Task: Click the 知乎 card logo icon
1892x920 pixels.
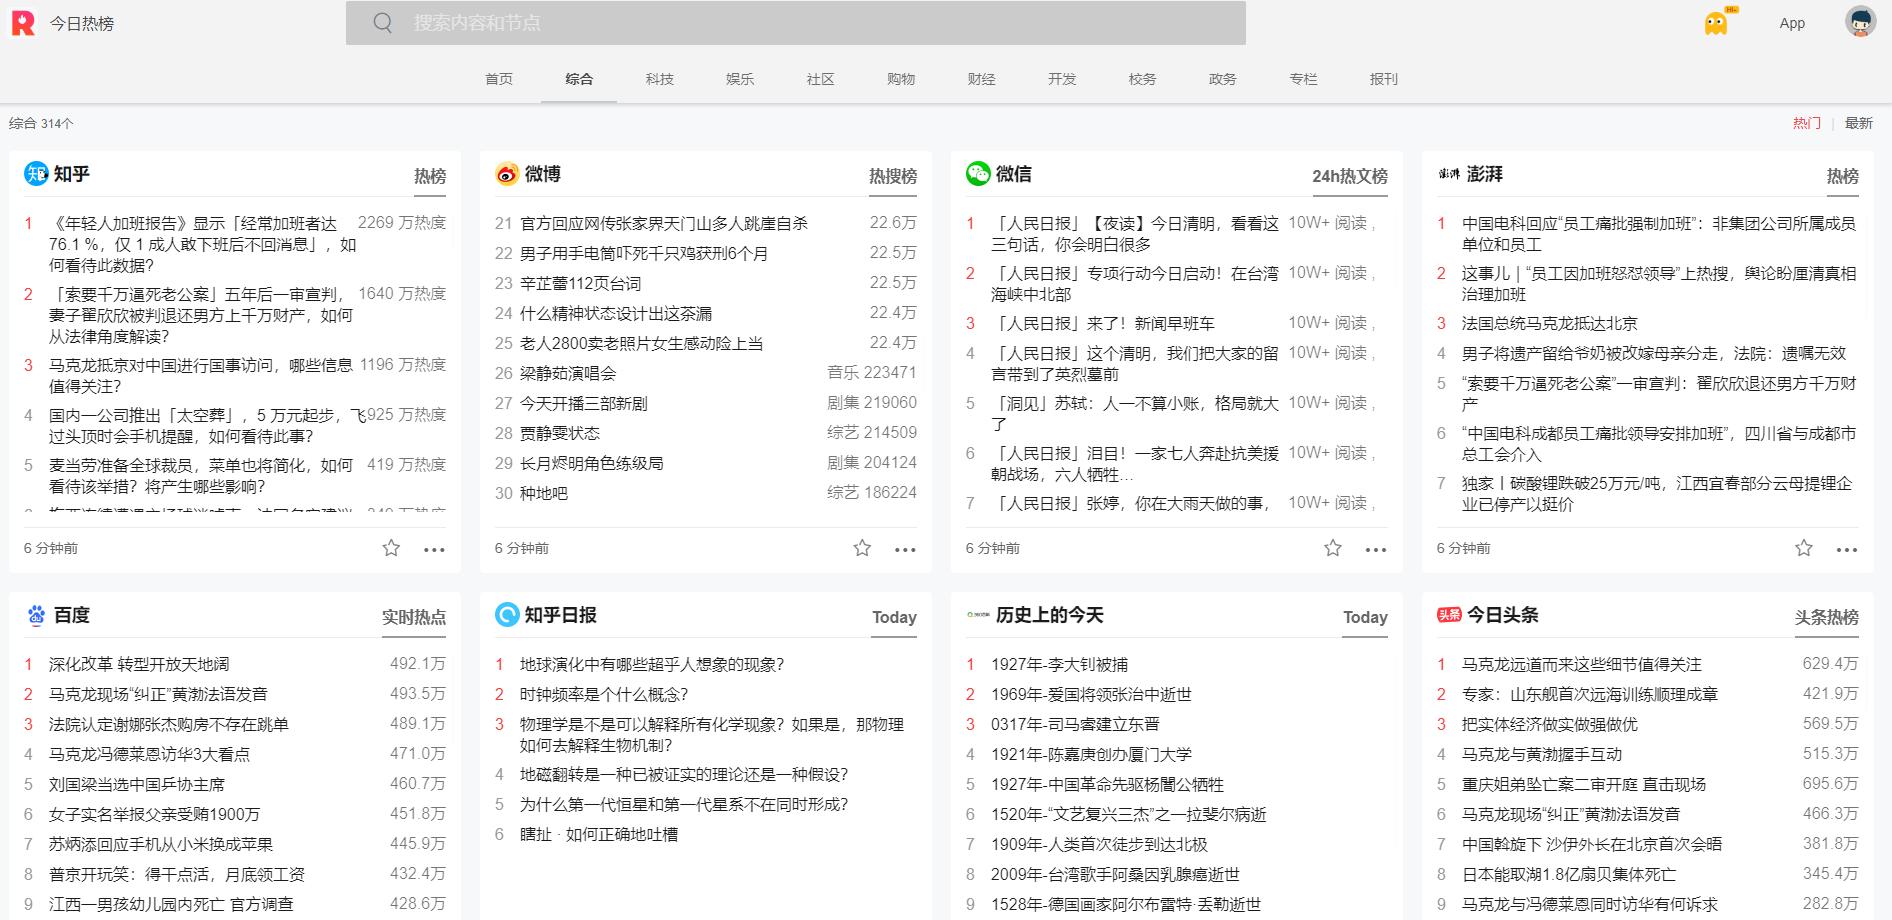Action: (36, 174)
